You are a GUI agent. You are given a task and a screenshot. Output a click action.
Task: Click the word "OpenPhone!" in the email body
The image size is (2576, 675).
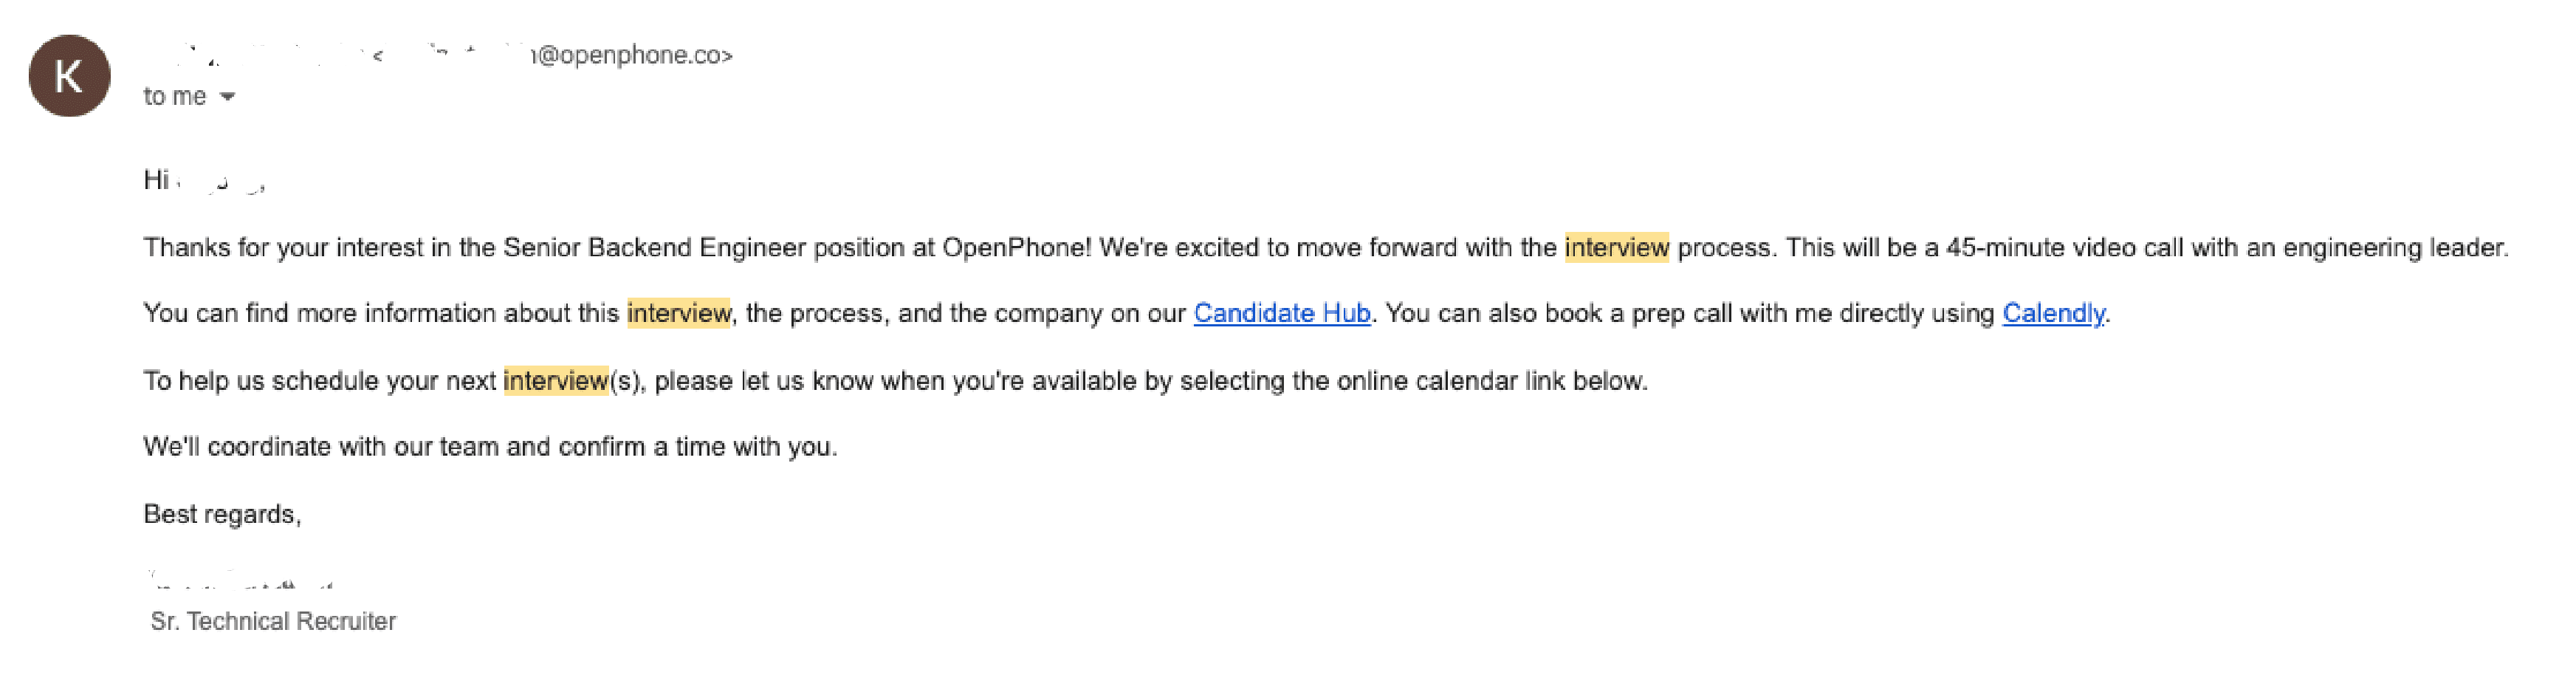coord(1016,247)
